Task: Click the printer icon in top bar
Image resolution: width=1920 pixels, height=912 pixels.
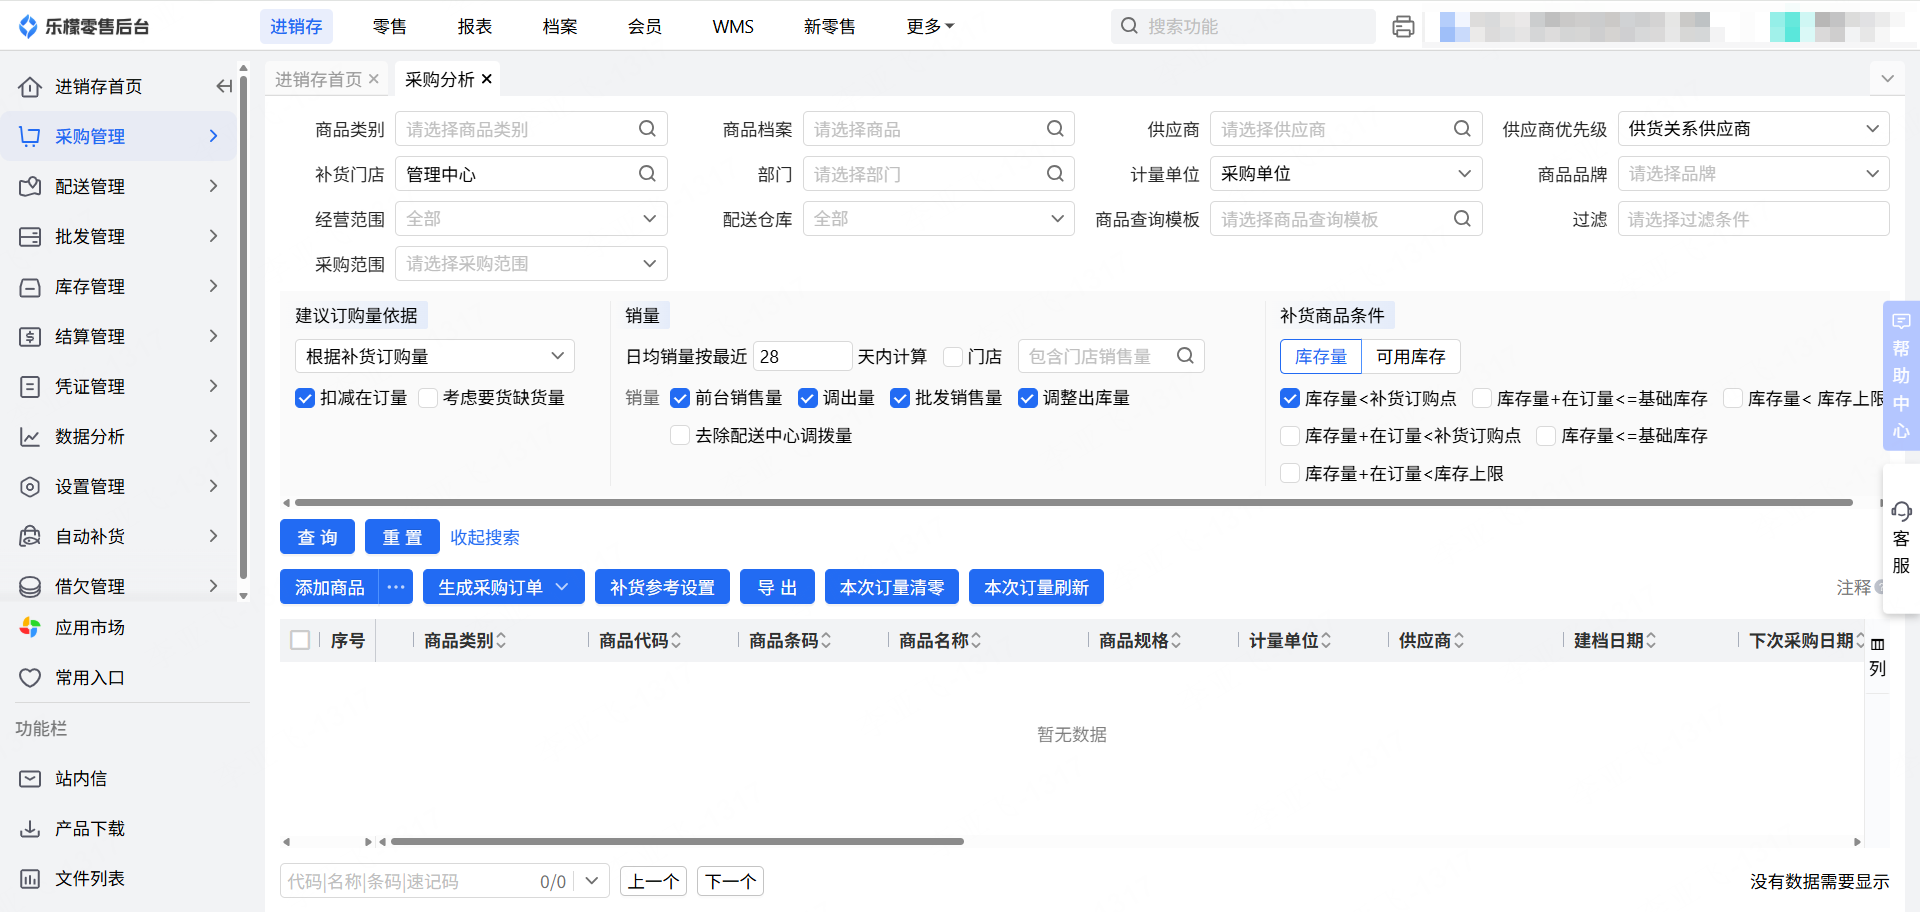Action: click(1403, 27)
